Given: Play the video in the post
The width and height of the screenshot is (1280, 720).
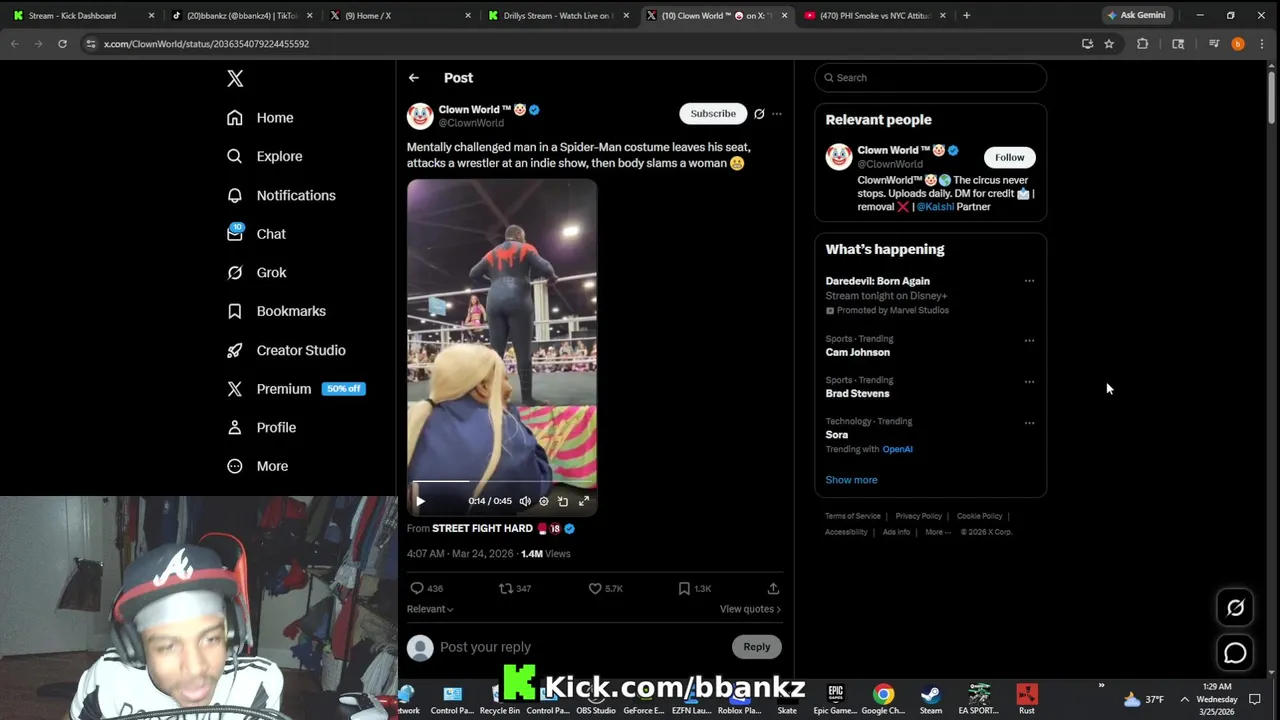Looking at the screenshot, I should (421, 501).
